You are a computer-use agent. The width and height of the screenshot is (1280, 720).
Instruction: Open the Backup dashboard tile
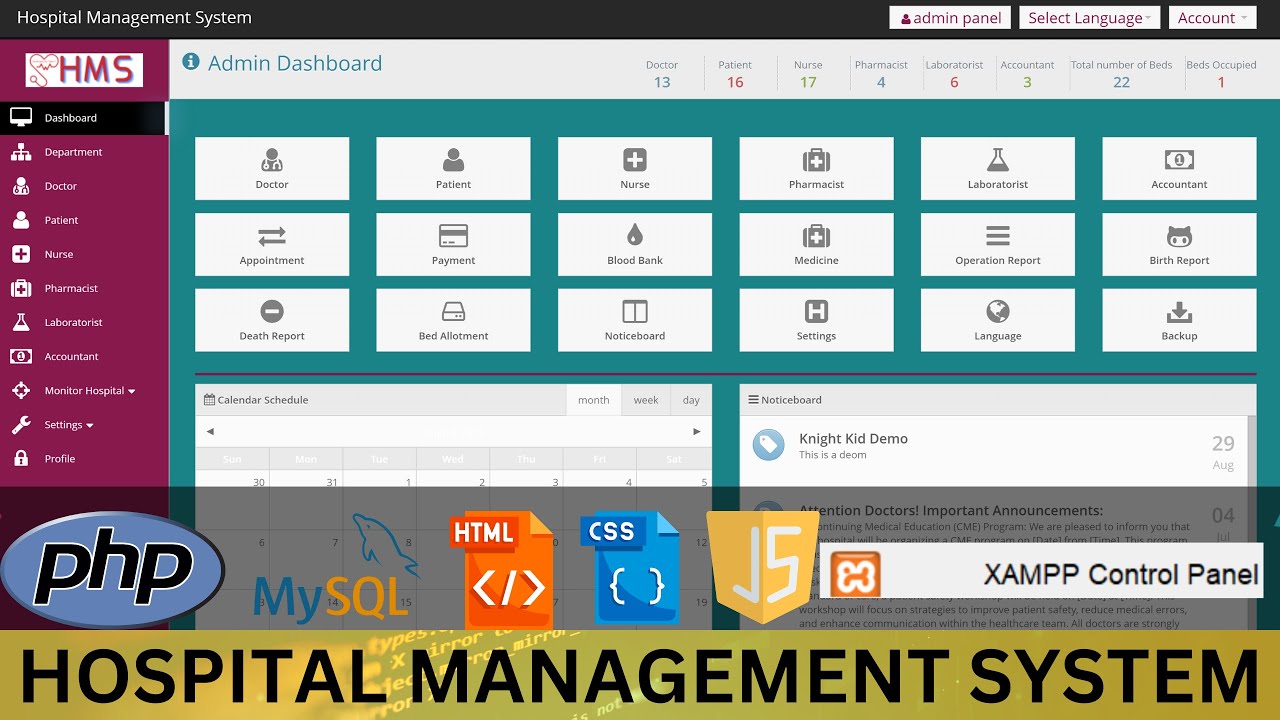coord(1179,321)
